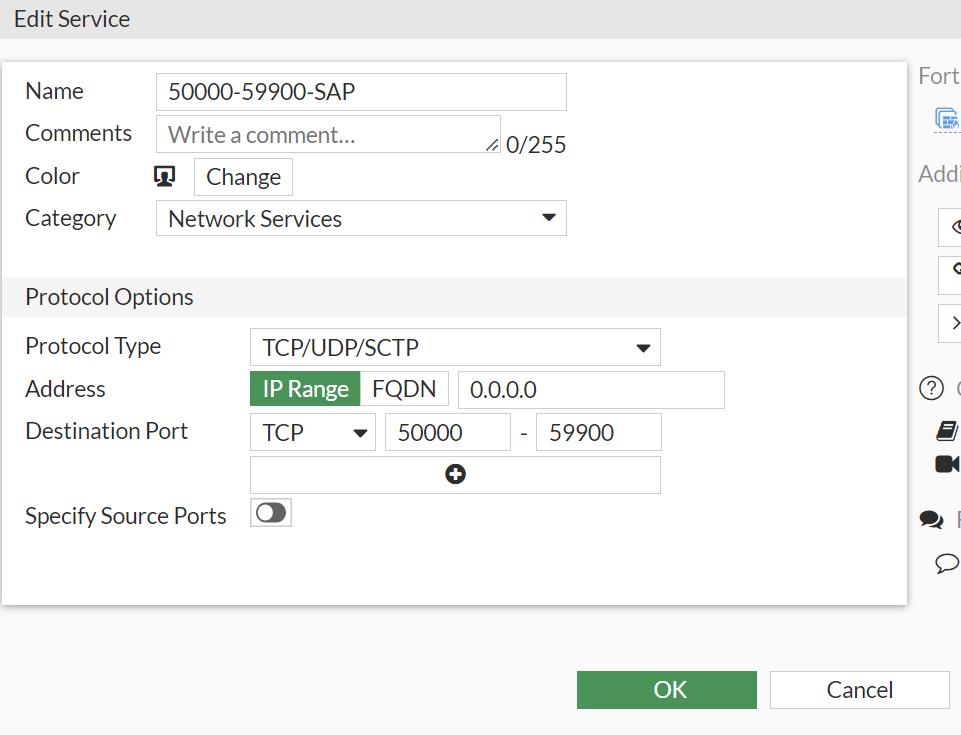Click the Change color button
This screenshot has width=961, height=735.
(x=243, y=177)
